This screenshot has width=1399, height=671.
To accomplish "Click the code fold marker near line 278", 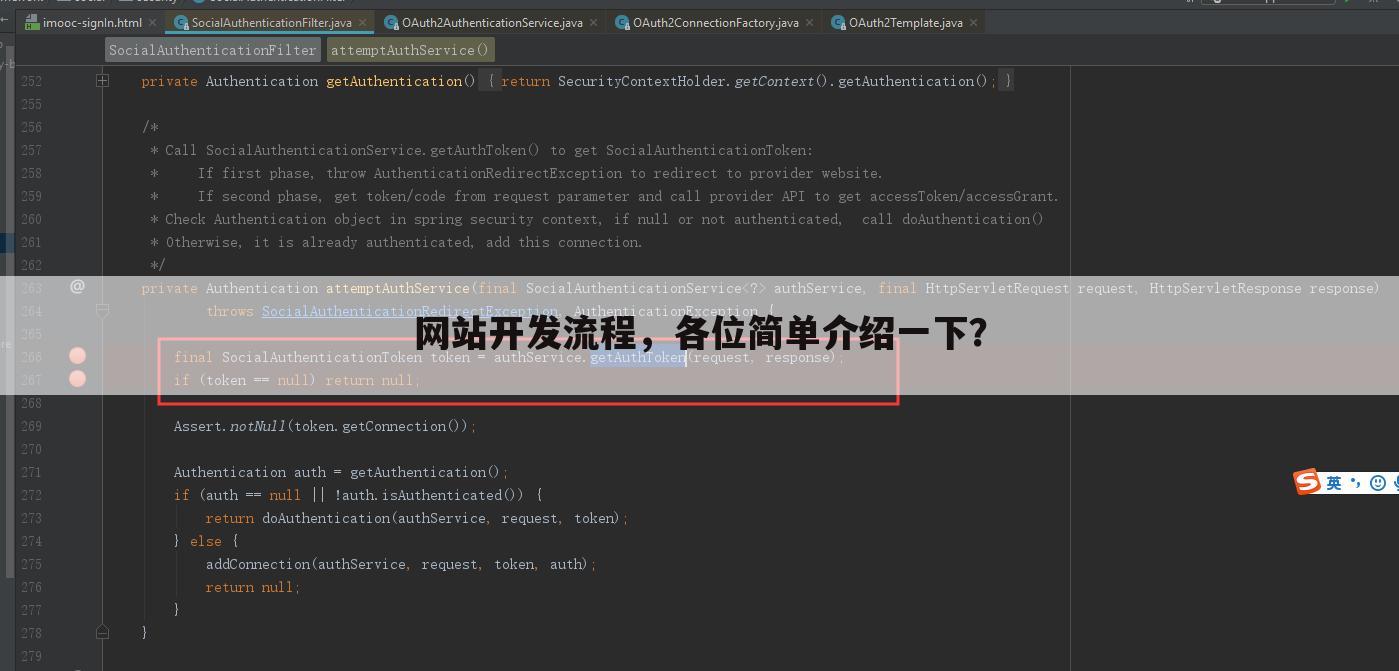I will click(x=102, y=632).
